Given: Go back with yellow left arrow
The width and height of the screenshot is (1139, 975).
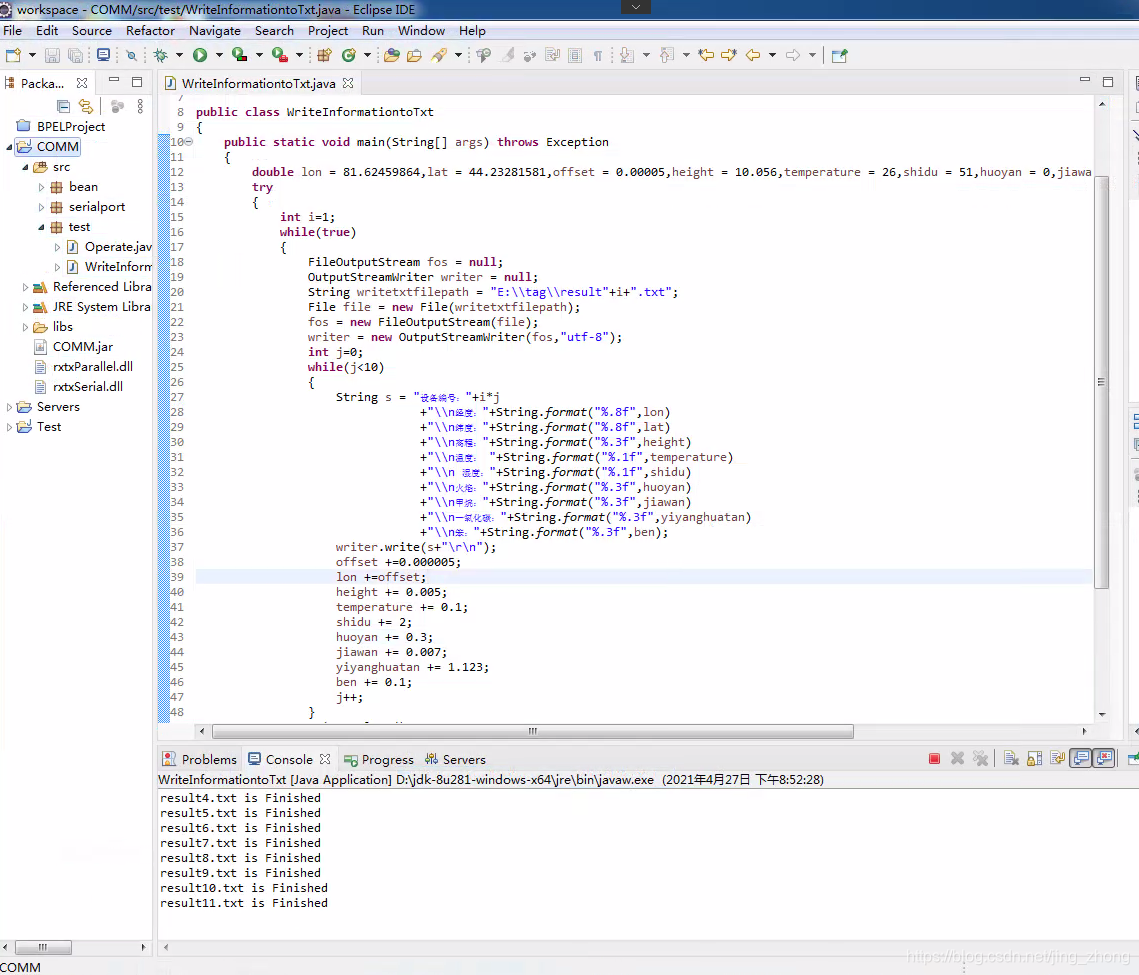Looking at the screenshot, I should click(x=753, y=55).
